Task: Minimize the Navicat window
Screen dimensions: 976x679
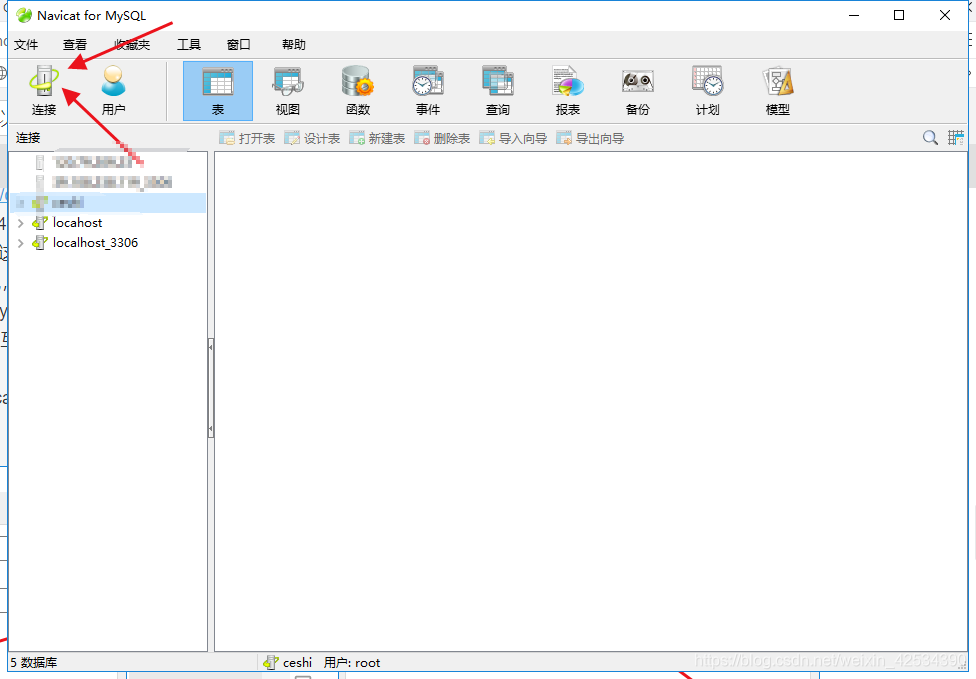Action: [854, 15]
